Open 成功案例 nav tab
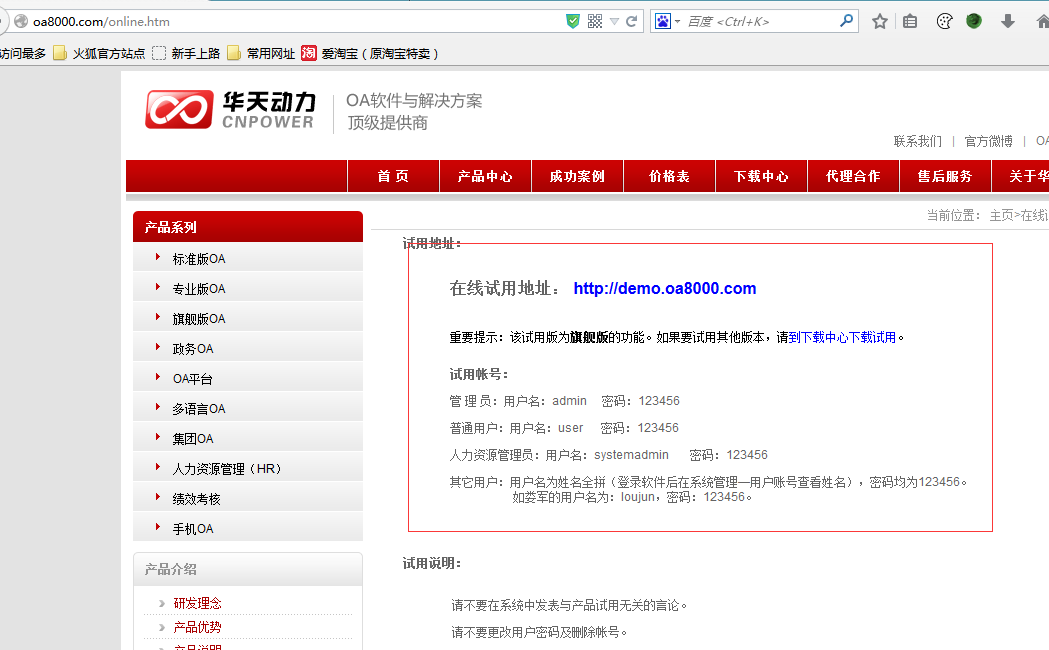This screenshot has height=650, width=1049. pyautogui.click(x=577, y=176)
